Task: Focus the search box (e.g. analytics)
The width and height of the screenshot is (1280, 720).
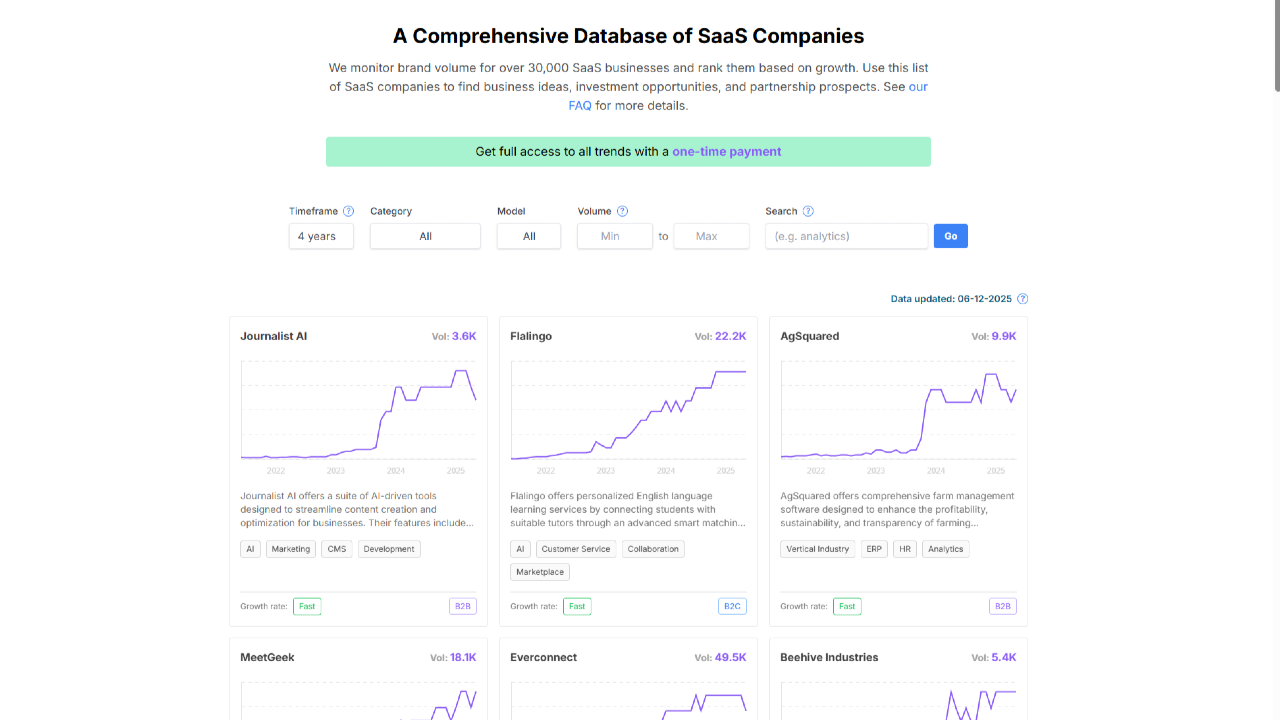Action: [x=847, y=236]
